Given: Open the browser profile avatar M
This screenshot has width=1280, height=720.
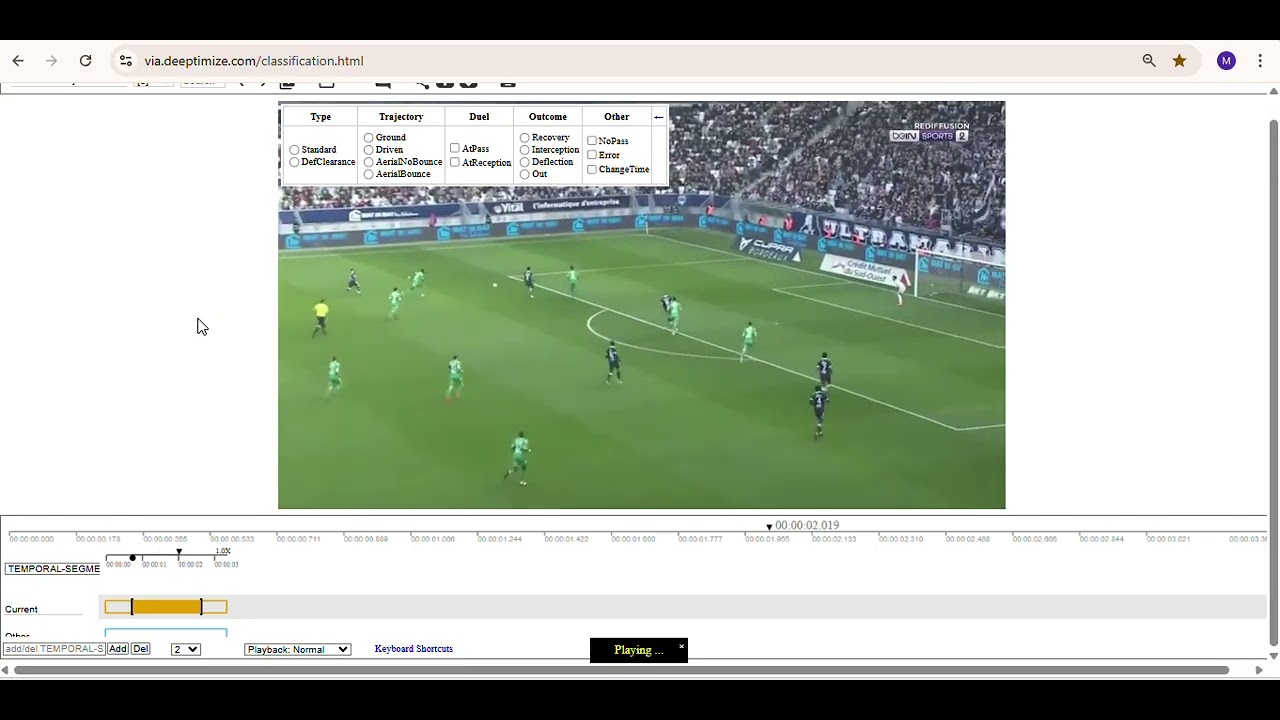Looking at the screenshot, I should click(1226, 61).
